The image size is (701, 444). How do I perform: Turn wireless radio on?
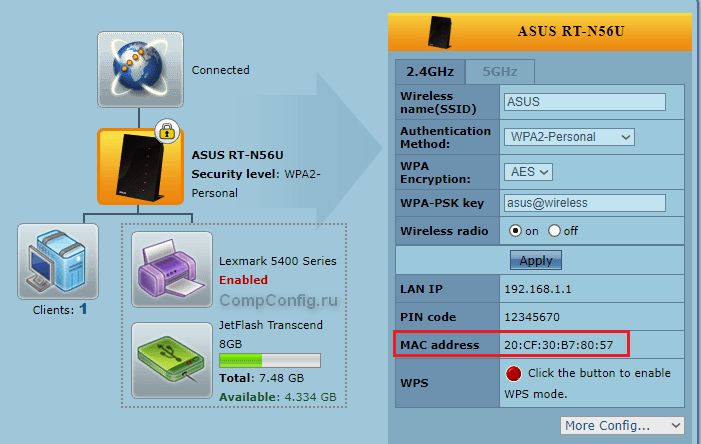pyautogui.click(x=515, y=231)
